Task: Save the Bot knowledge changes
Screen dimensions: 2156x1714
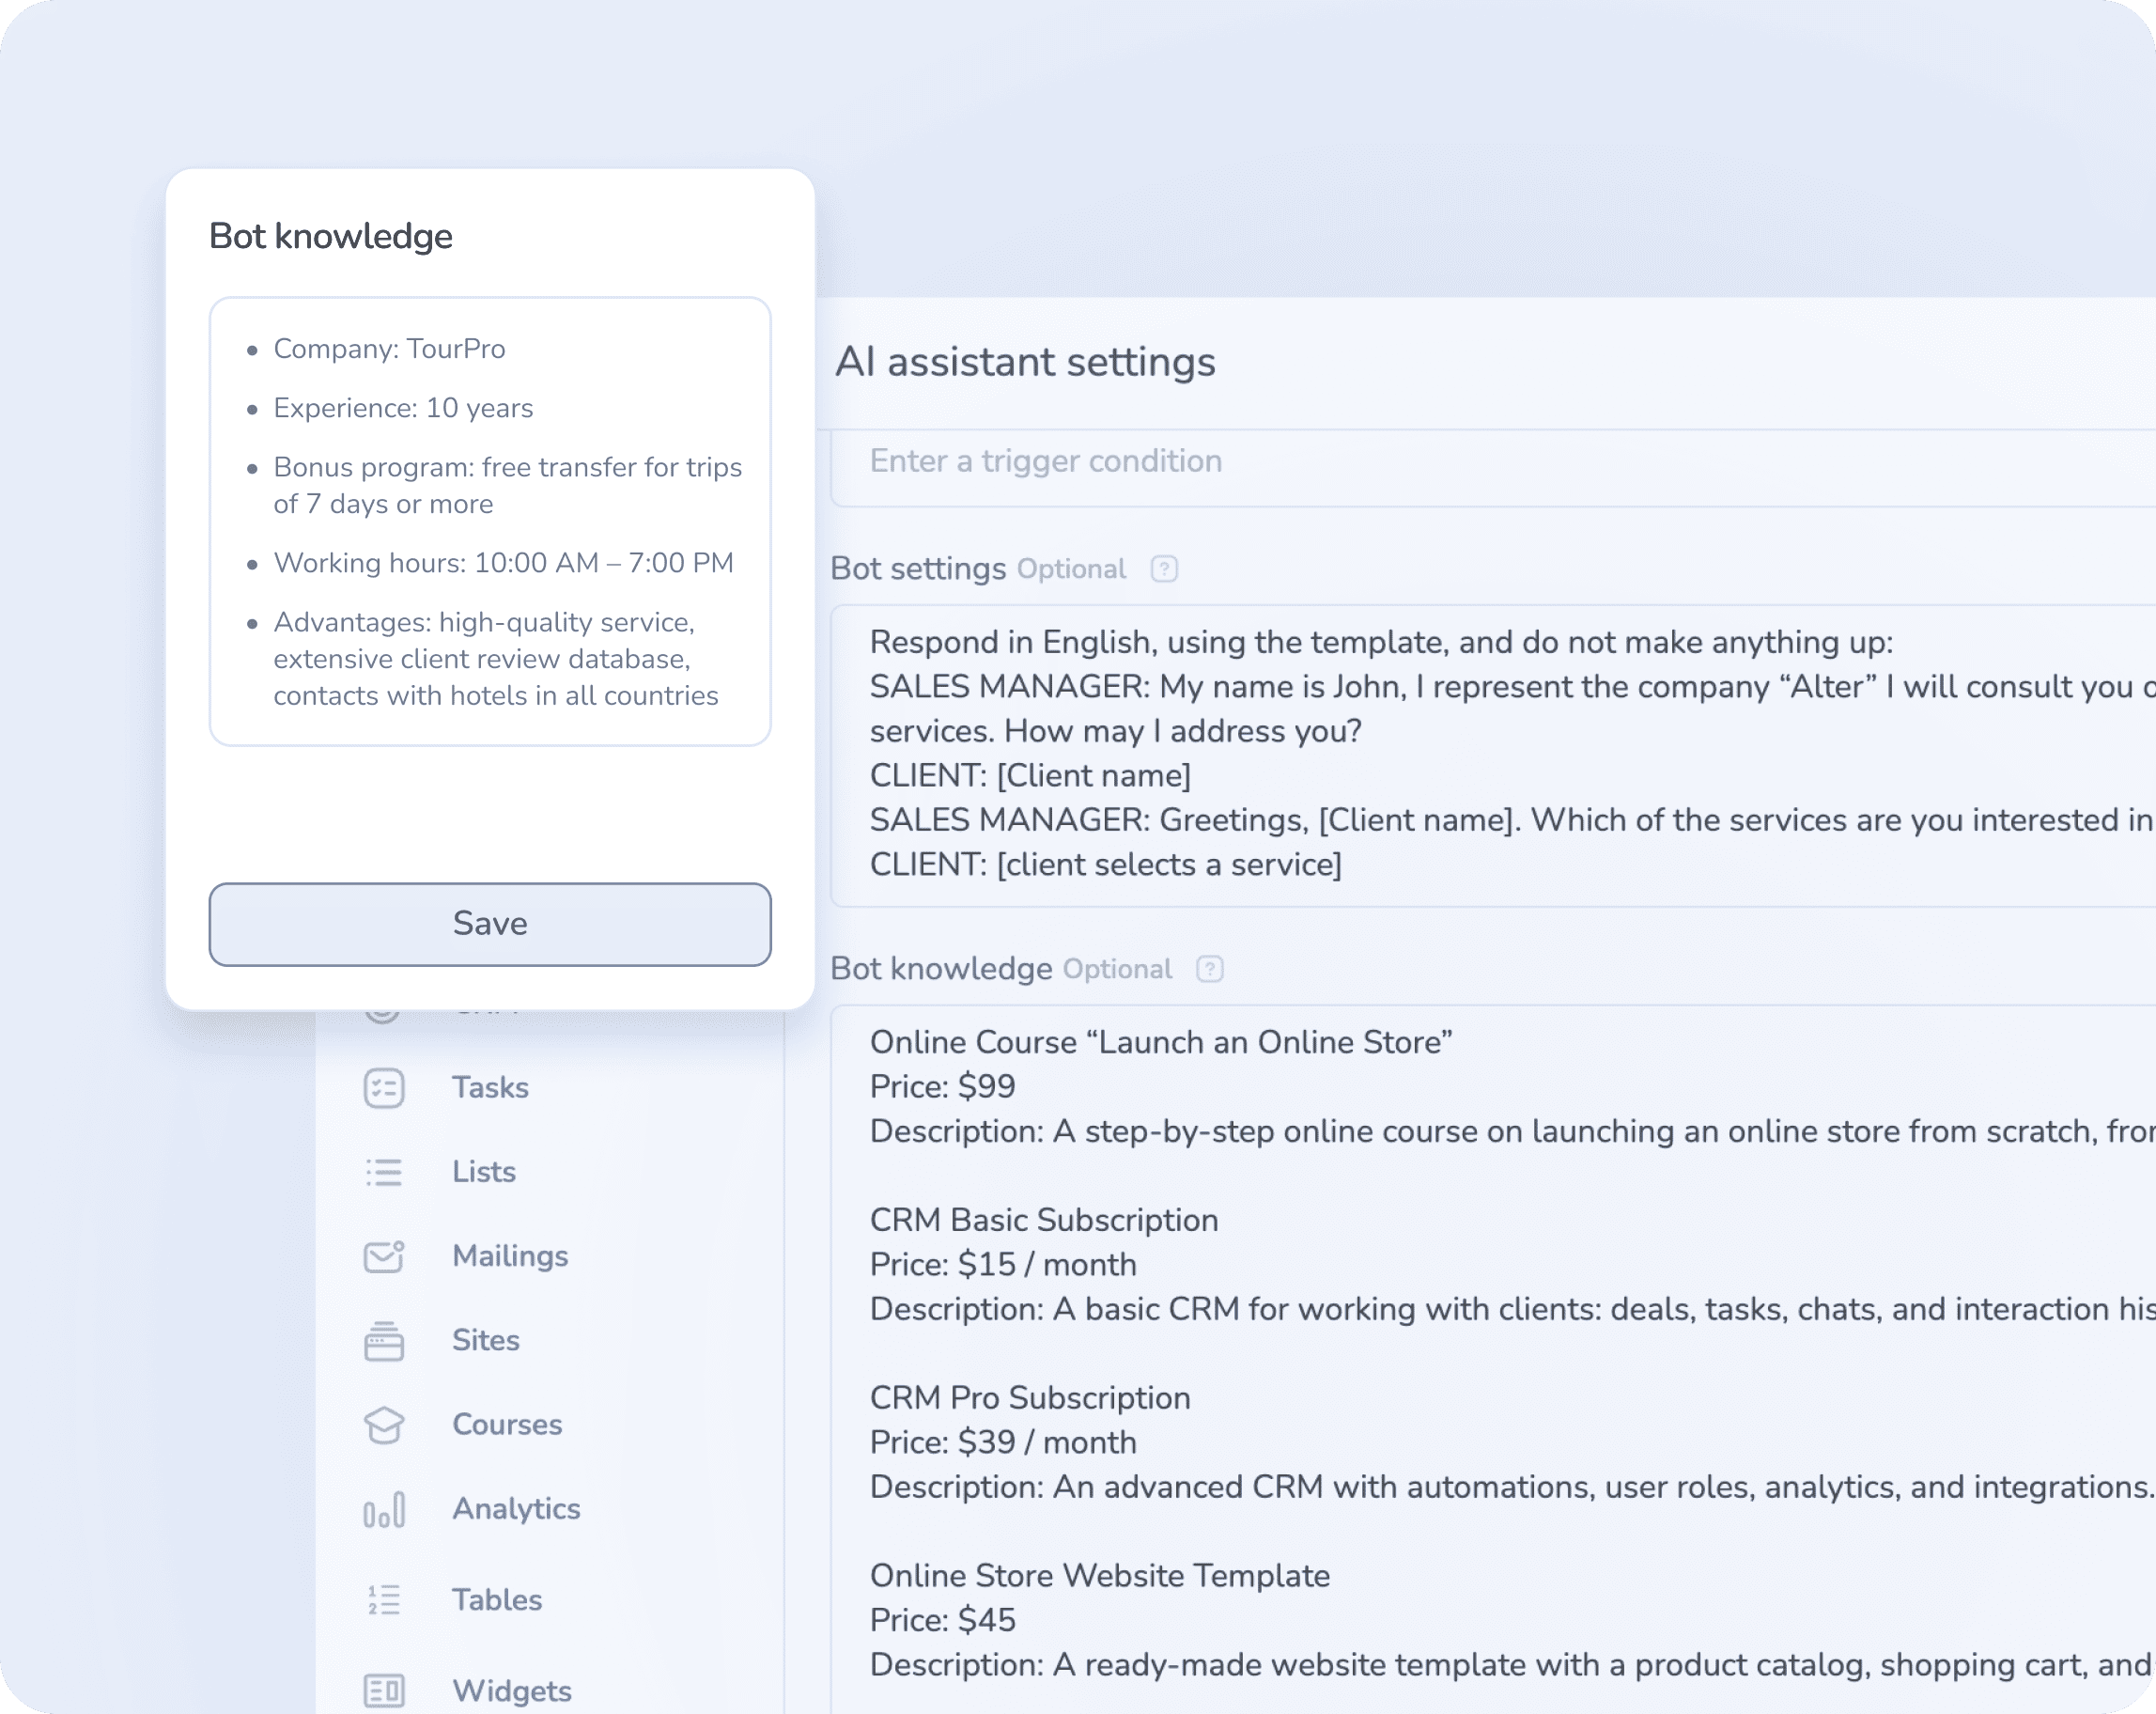Action: [489, 923]
